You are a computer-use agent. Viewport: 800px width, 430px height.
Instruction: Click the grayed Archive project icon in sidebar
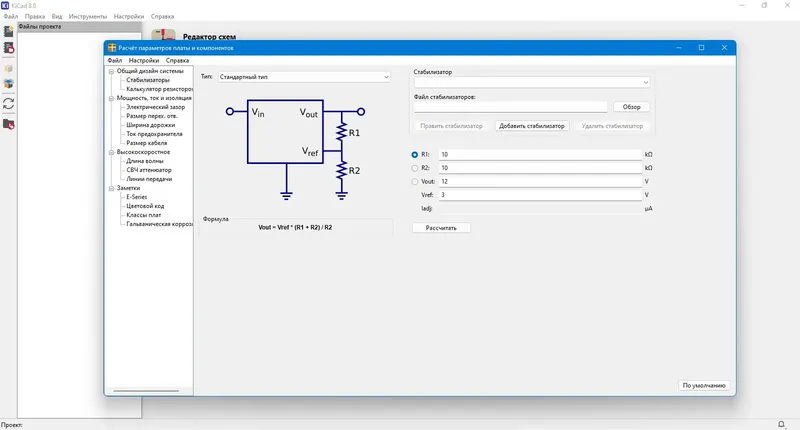8,68
